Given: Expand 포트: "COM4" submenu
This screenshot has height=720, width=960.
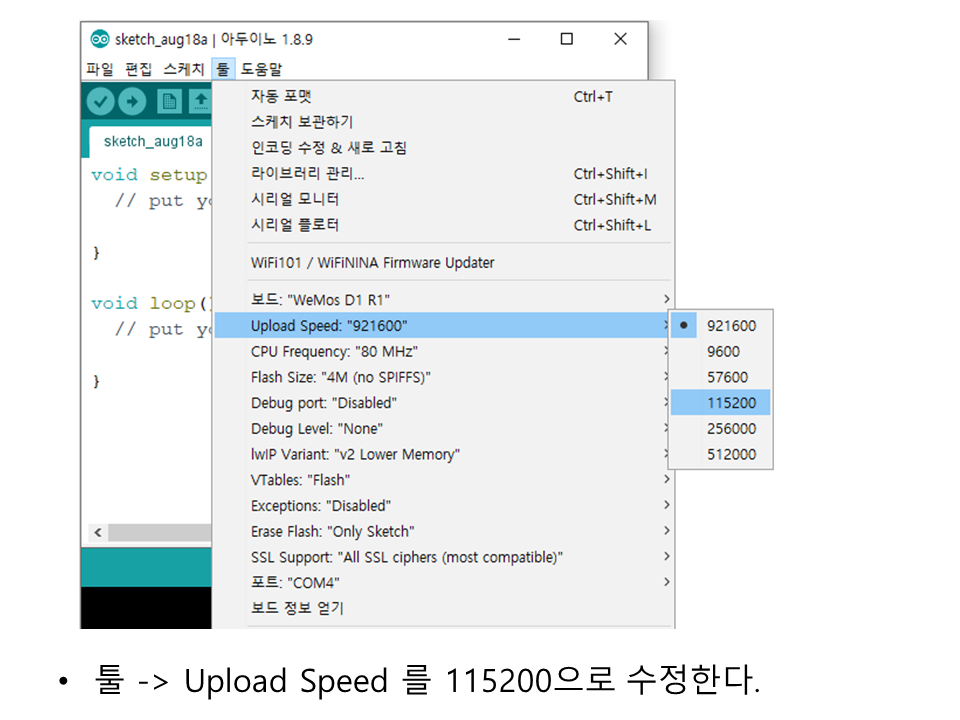Looking at the screenshot, I should pyautogui.click(x=445, y=583).
